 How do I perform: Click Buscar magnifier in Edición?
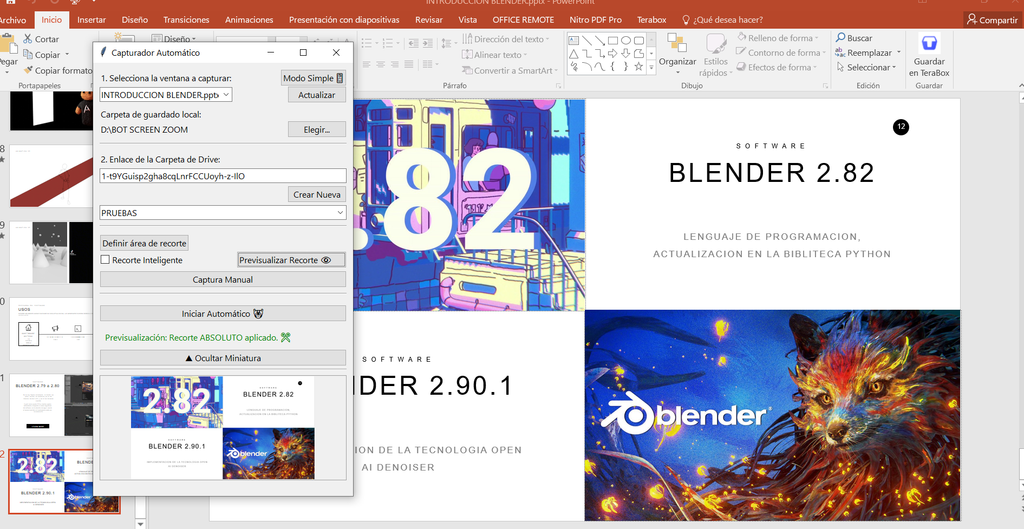point(840,39)
